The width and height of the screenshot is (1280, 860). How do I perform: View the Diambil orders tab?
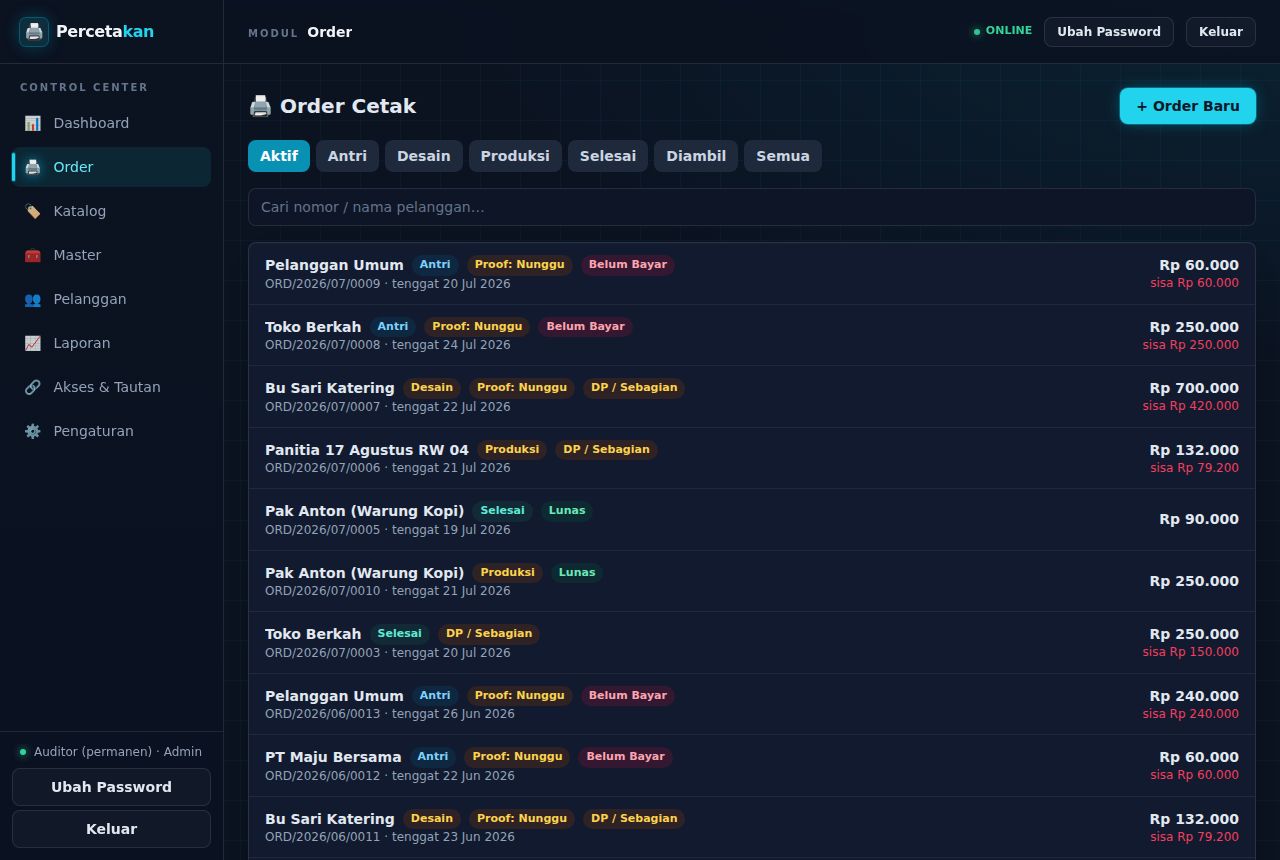(x=696, y=156)
